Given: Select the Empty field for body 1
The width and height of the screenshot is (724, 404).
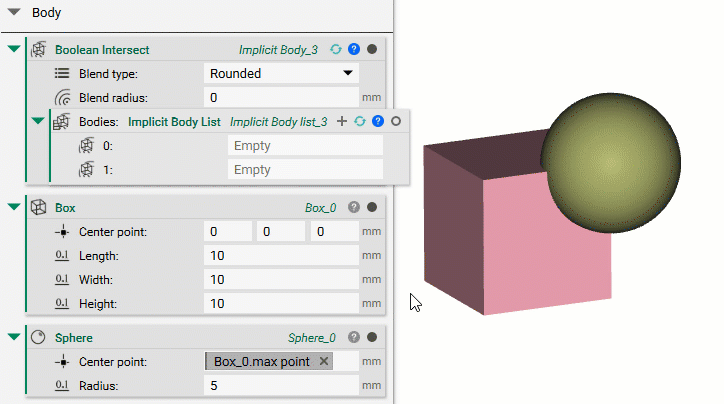Looking at the screenshot, I should coord(305,169).
